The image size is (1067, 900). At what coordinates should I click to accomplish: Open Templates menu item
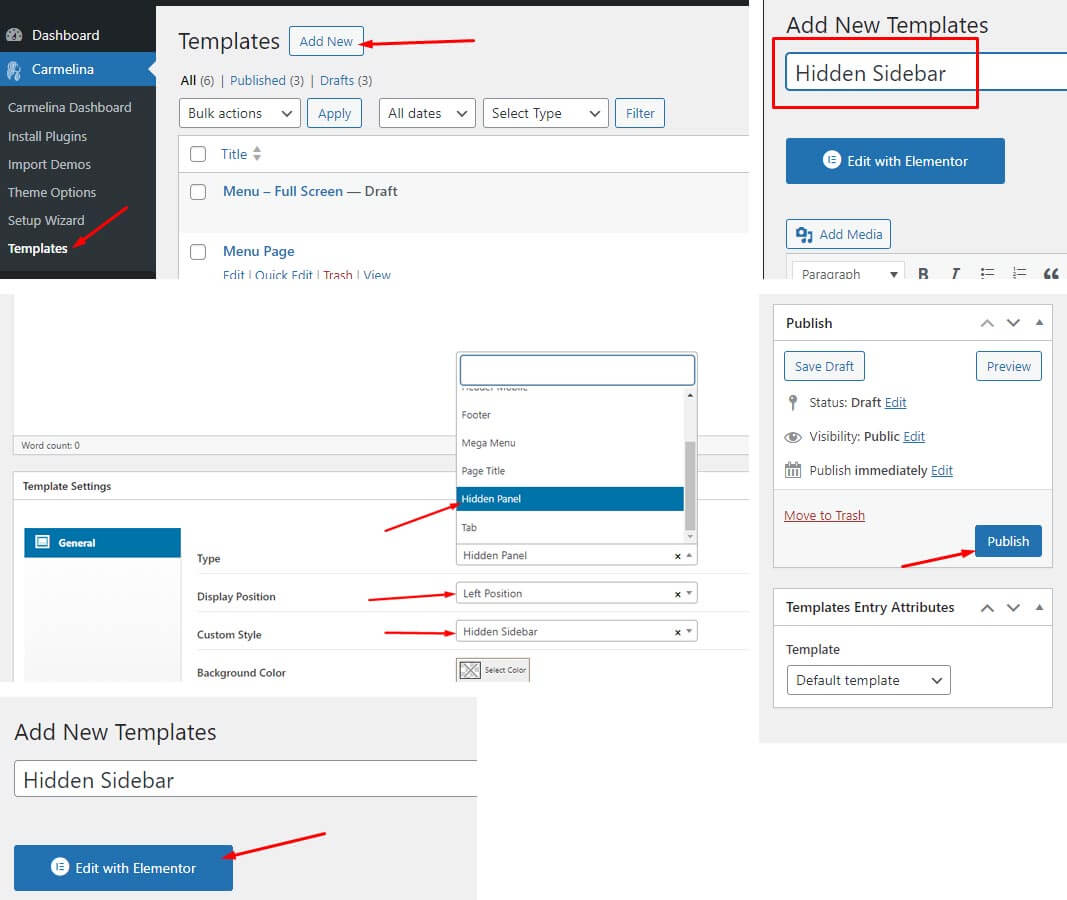pos(37,248)
